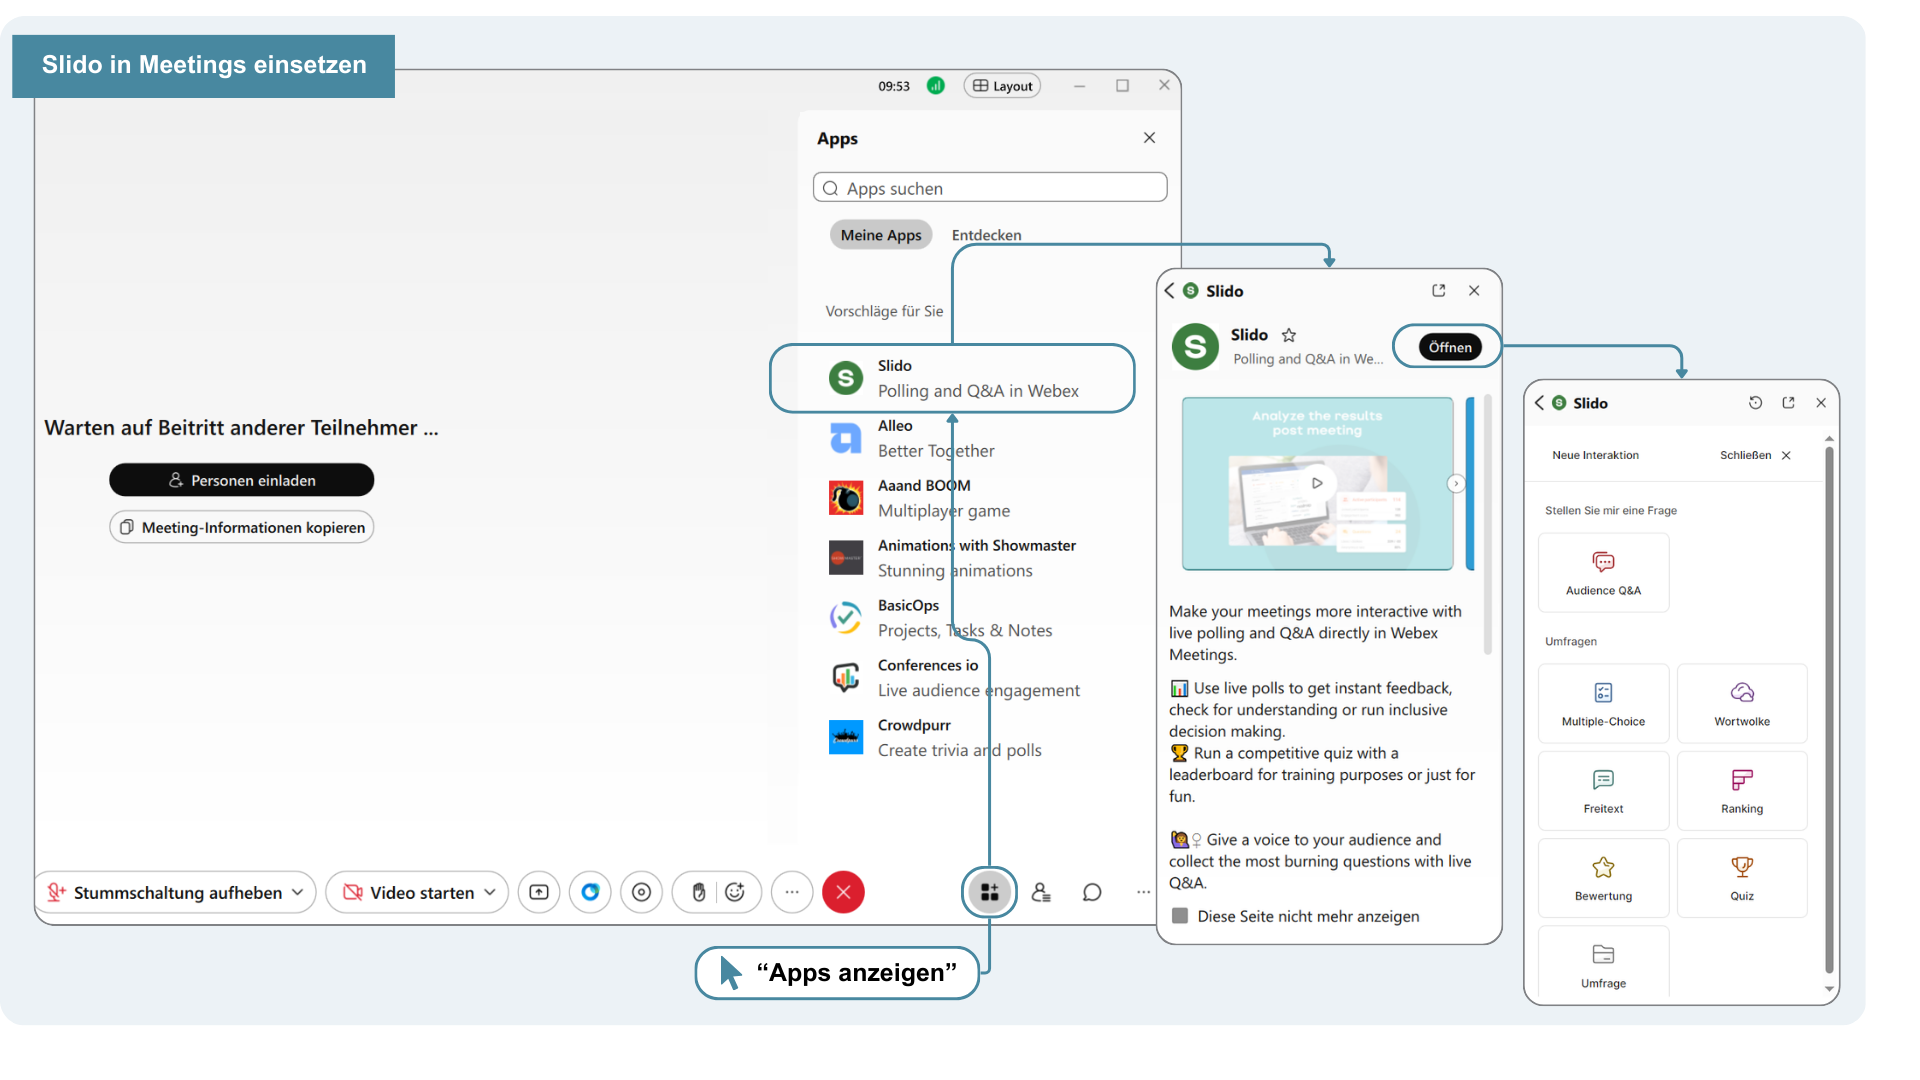The height and width of the screenshot is (1080, 1920).
Task: Pop out Slido interaction panel
Action: pos(1788,403)
